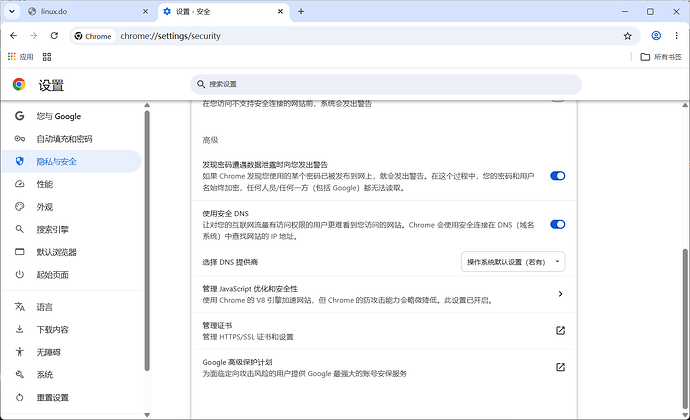Open external link icon for 管理证书

tap(560, 330)
